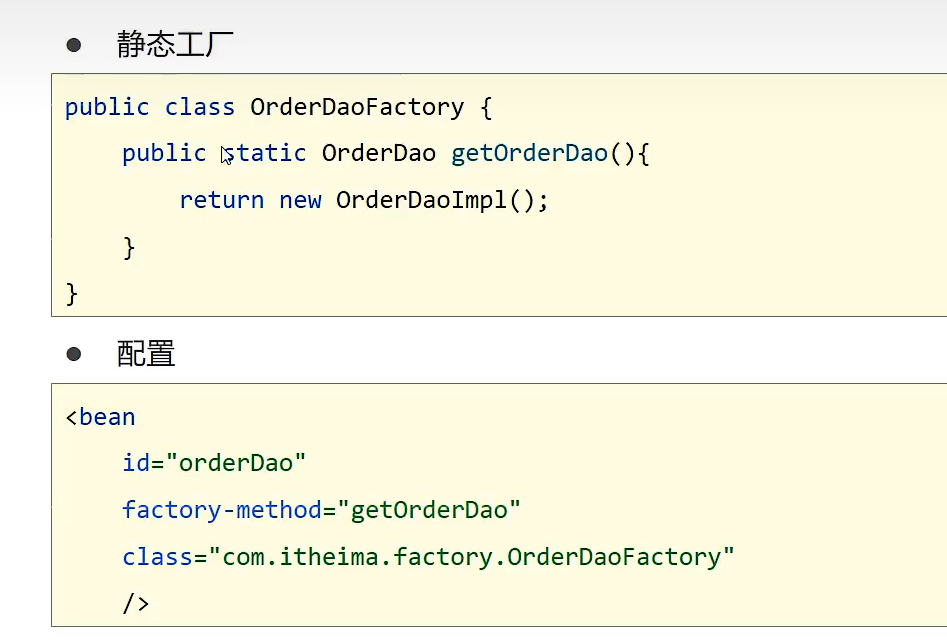Click the last closing brace of the class
Screen dimensions: 947x643
[x=71, y=293]
